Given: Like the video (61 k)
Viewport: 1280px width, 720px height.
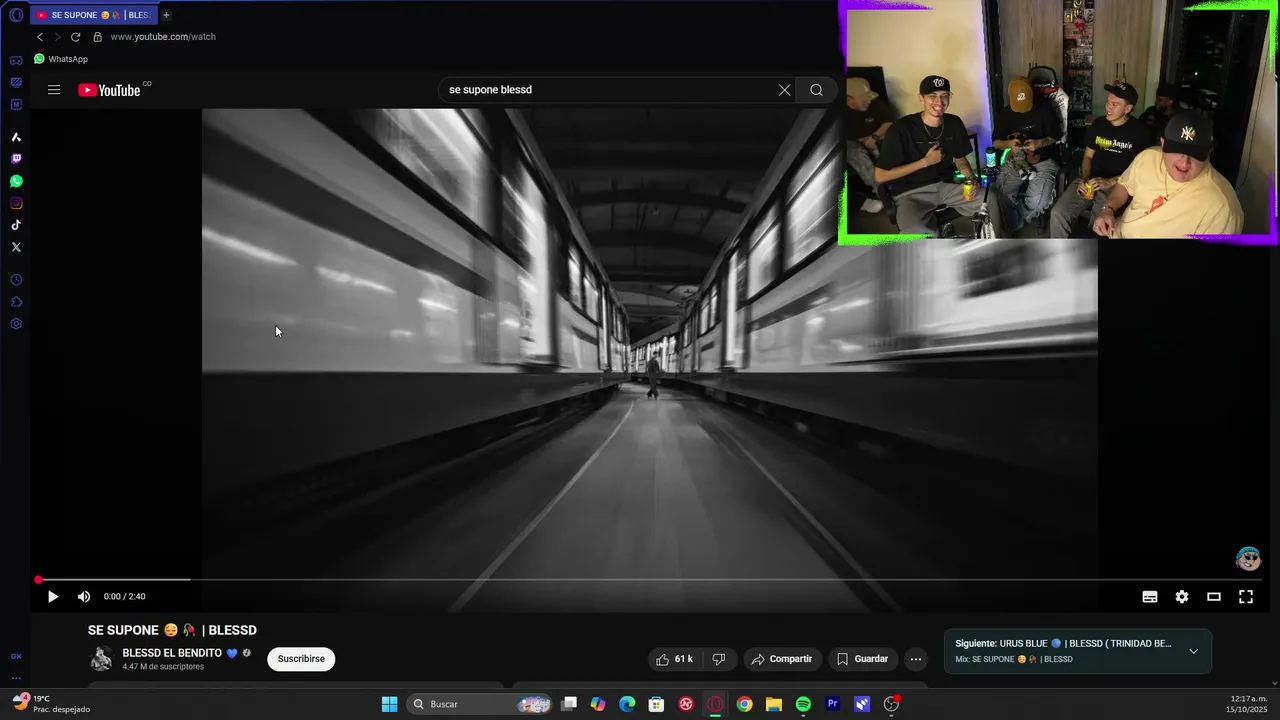Looking at the screenshot, I should tap(675, 659).
